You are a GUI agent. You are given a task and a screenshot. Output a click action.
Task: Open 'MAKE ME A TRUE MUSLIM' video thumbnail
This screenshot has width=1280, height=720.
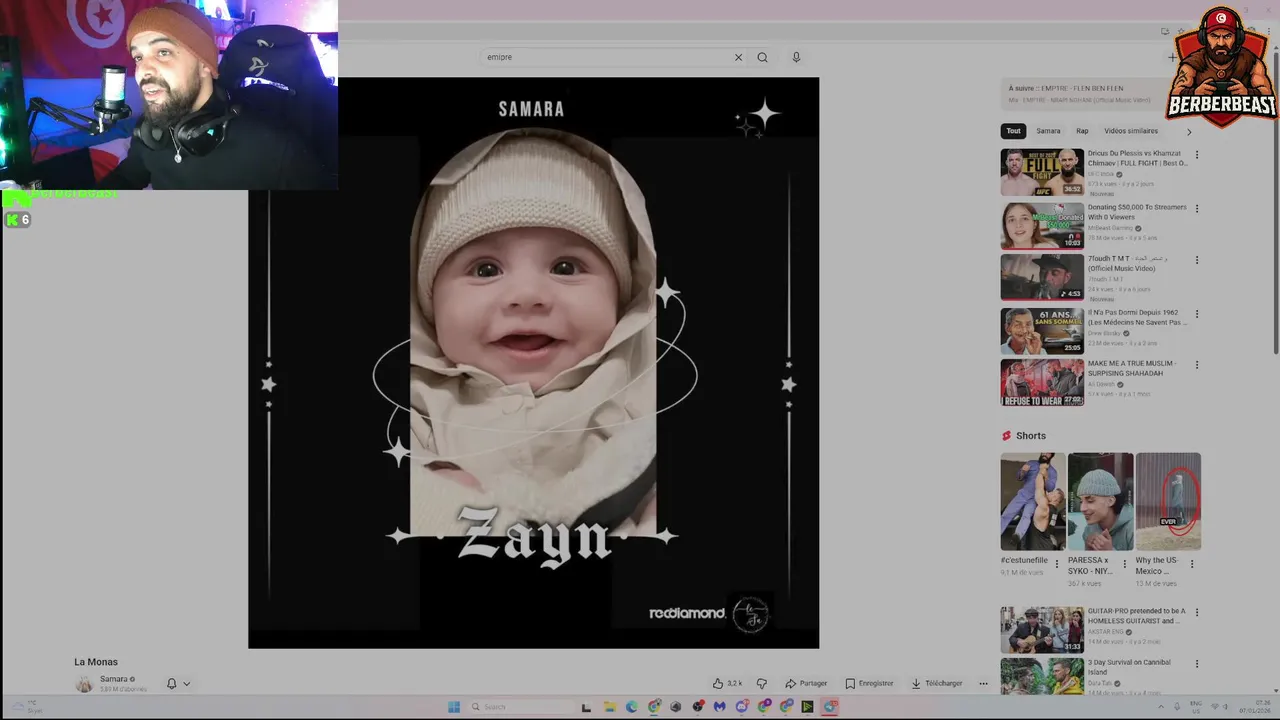(x=1042, y=382)
